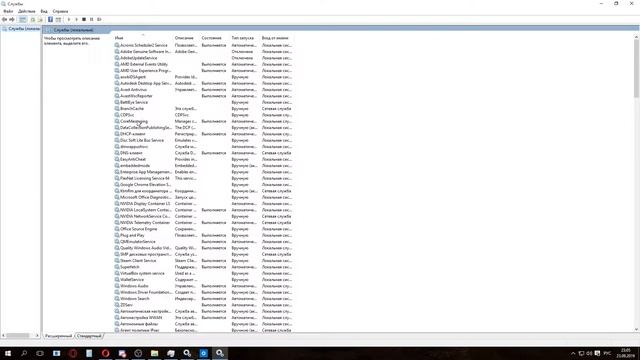This screenshot has width=640, height=360.
Task: Select the Office Source Engine row
Action: point(203,229)
